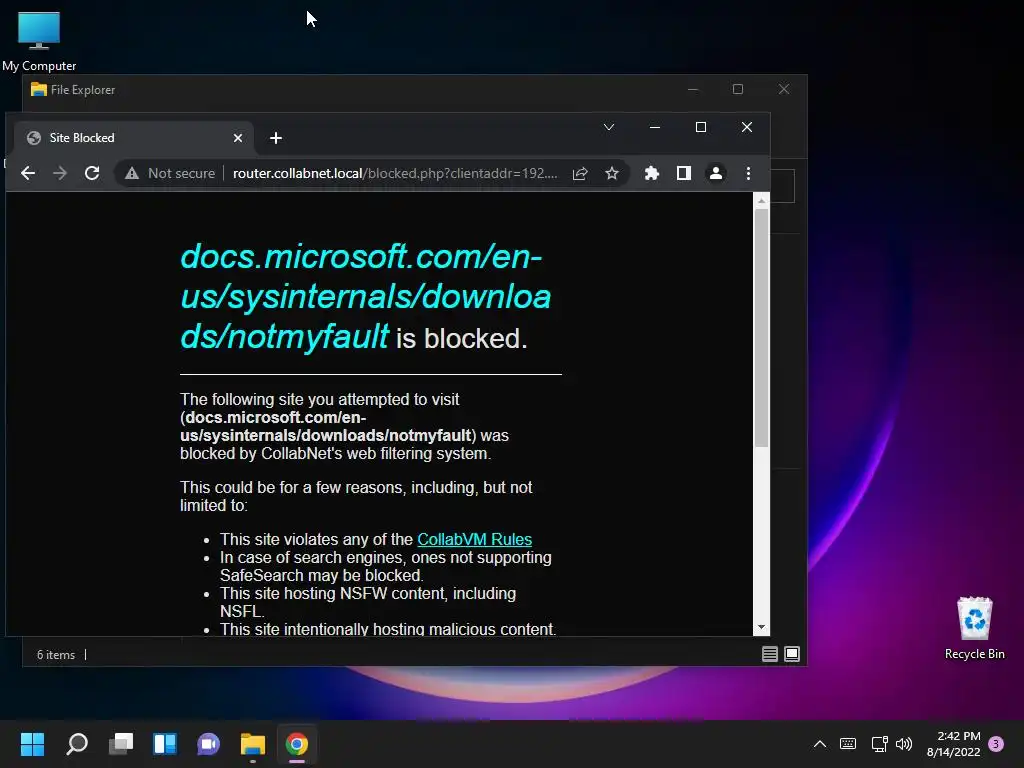Click the Not secure warning icon
This screenshot has height=768, width=1024.
click(132, 173)
